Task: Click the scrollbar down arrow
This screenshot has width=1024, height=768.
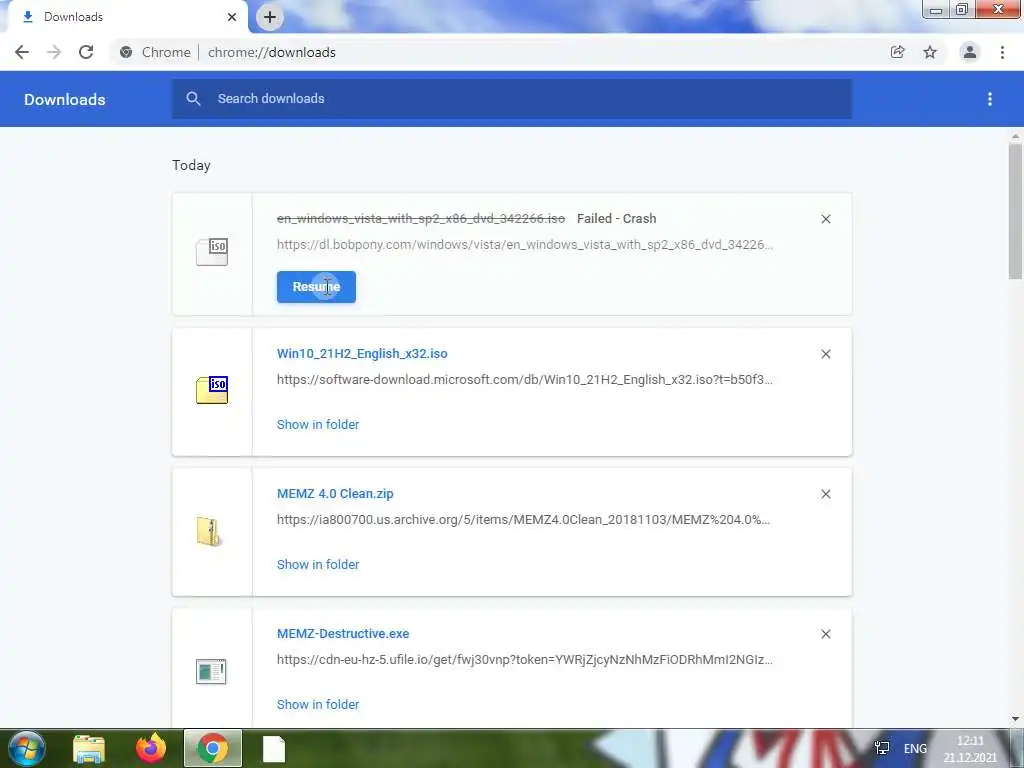Action: pos(1015,719)
